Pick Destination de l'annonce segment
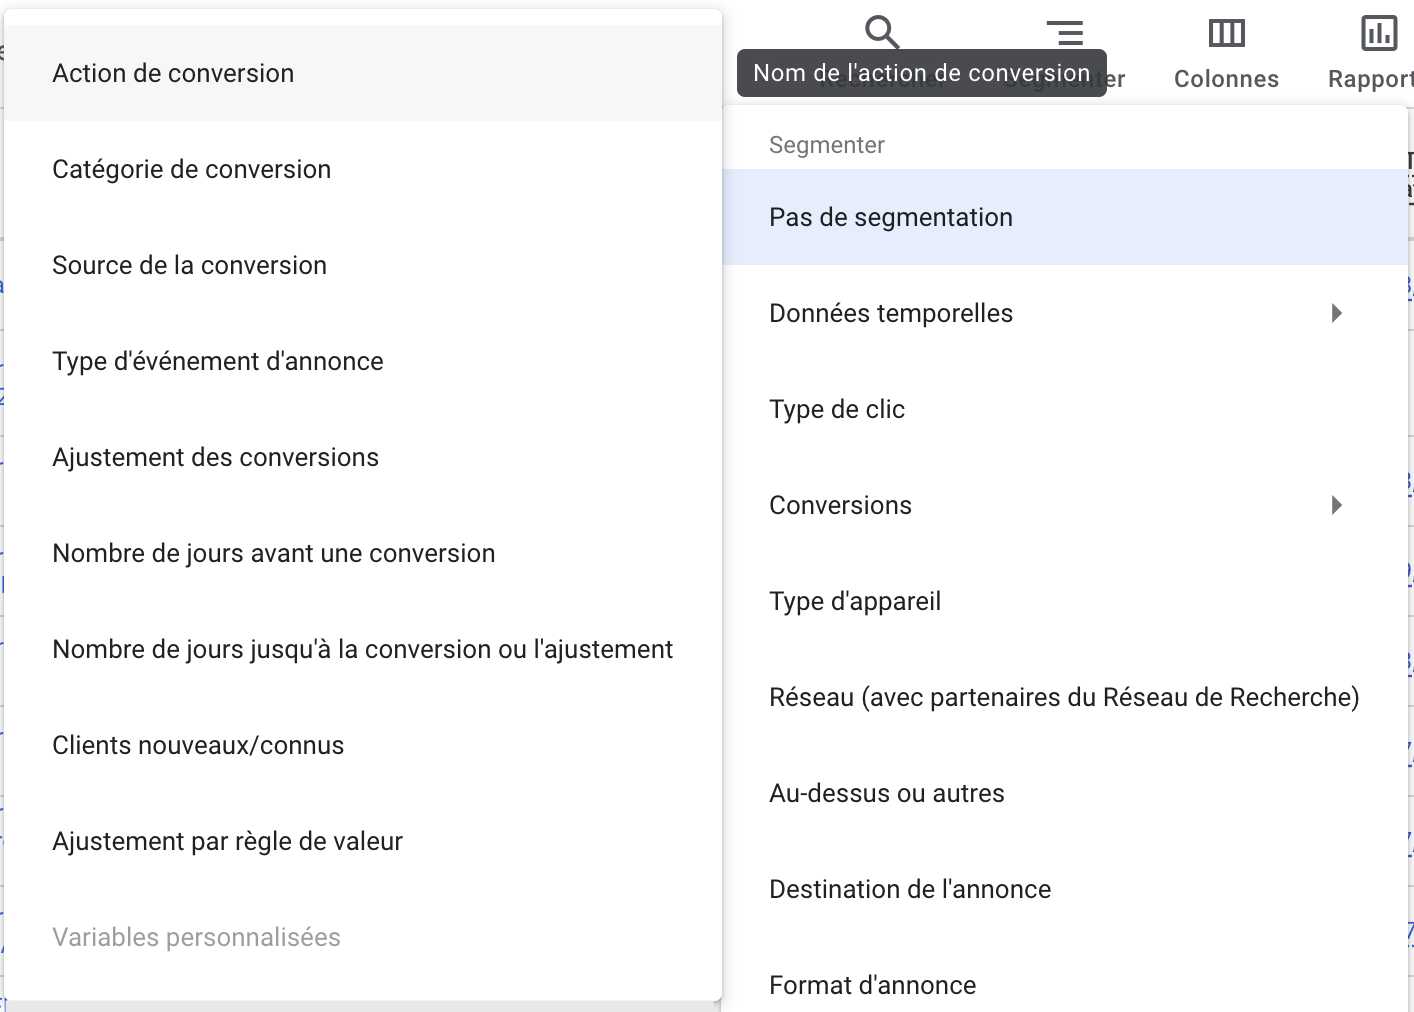 tap(1065, 889)
